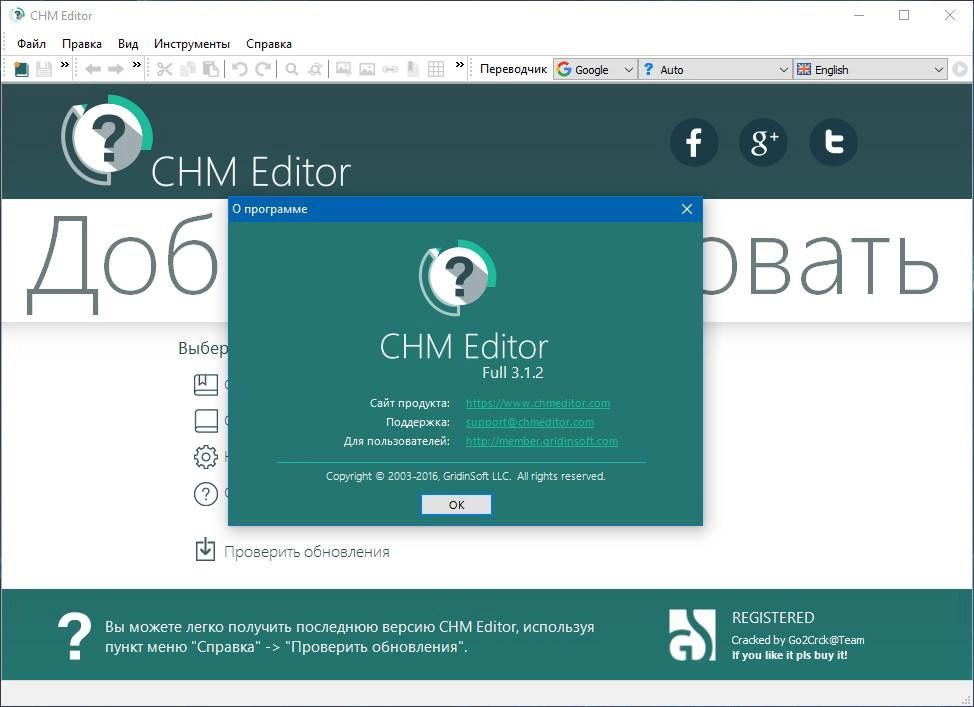Click the Save floppy disk icon

point(43,69)
